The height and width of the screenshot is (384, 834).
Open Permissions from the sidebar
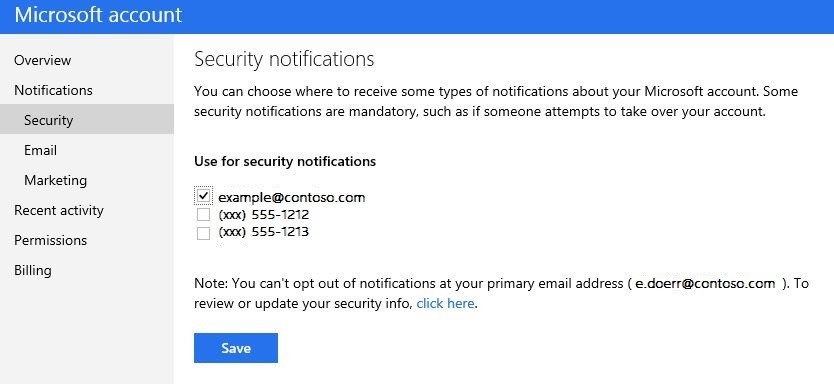coord(51,240)
